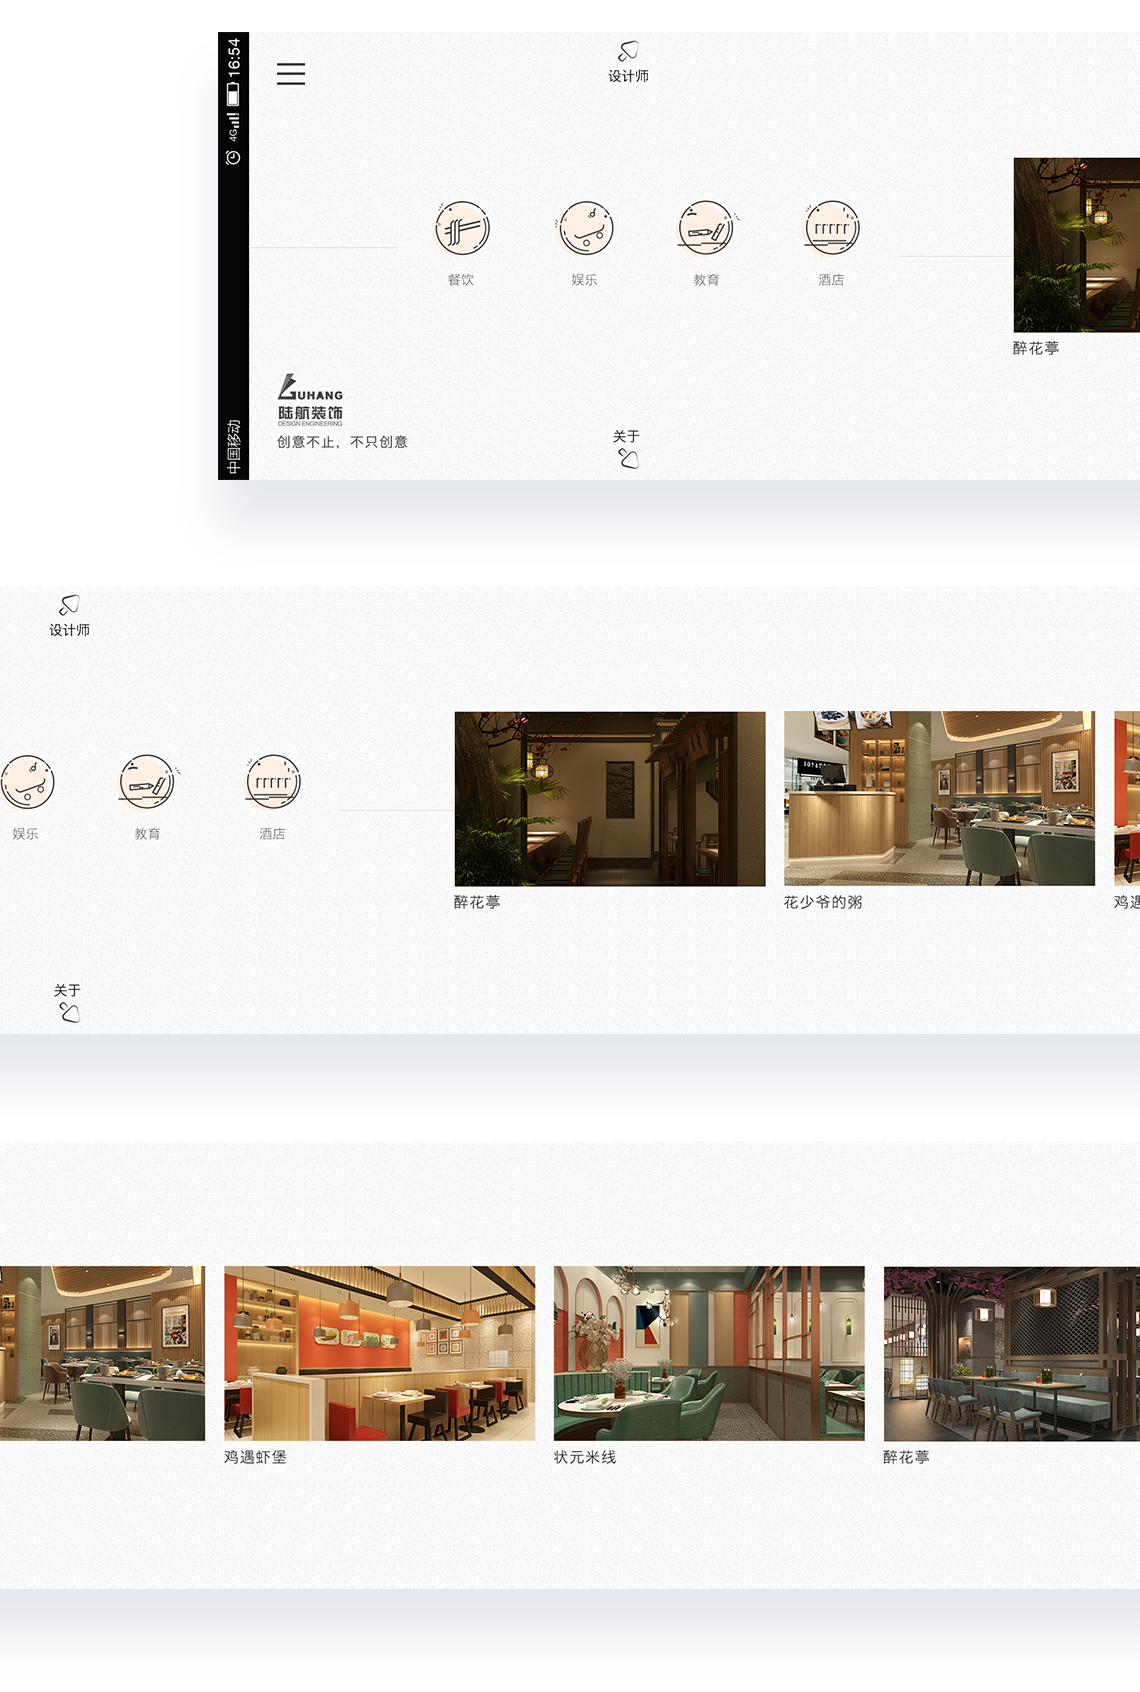Open the 花少爷的粥 project thumbnail
This screenshot has width=1140, height=1692.
[x=939, y=798]
